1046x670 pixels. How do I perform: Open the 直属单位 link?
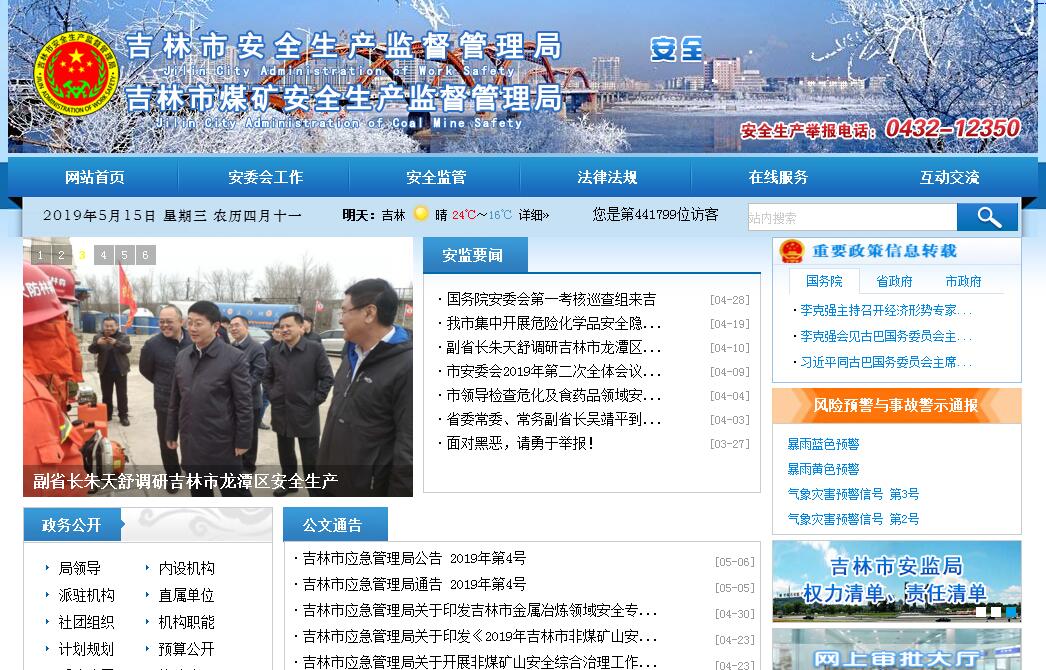coord(187,595)
